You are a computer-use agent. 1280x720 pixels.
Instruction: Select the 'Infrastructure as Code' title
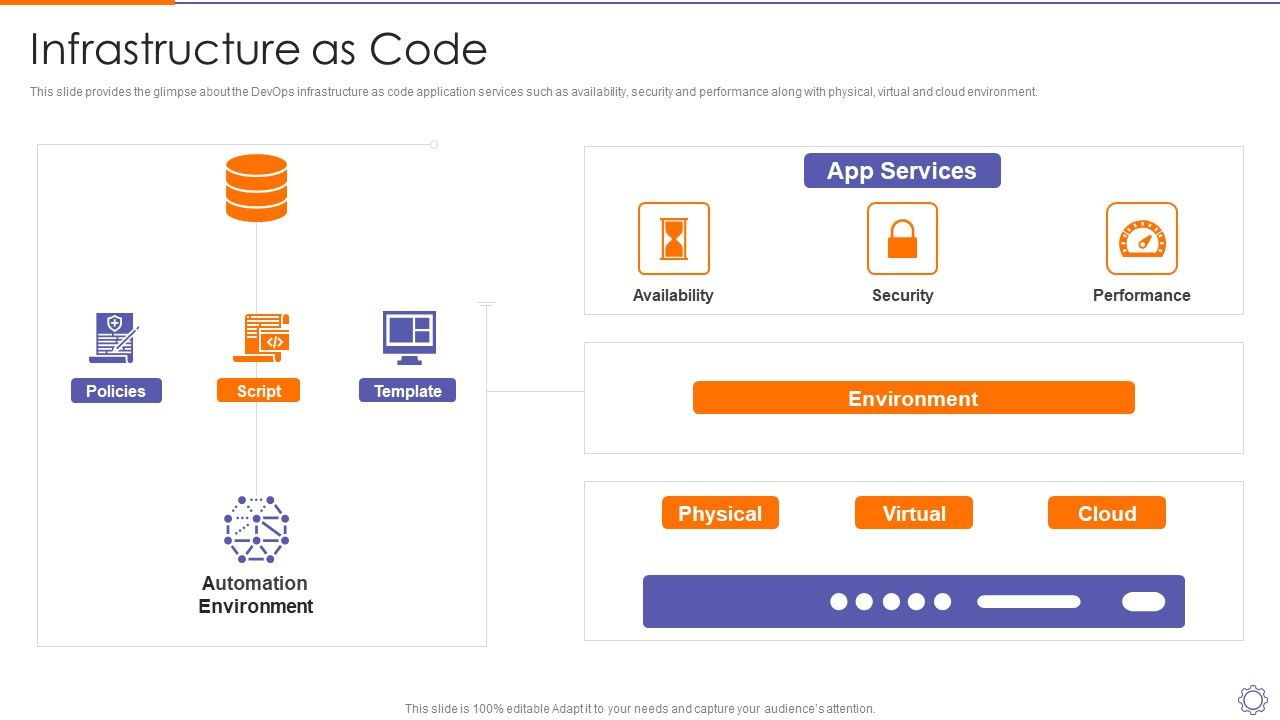pos(259,49)
